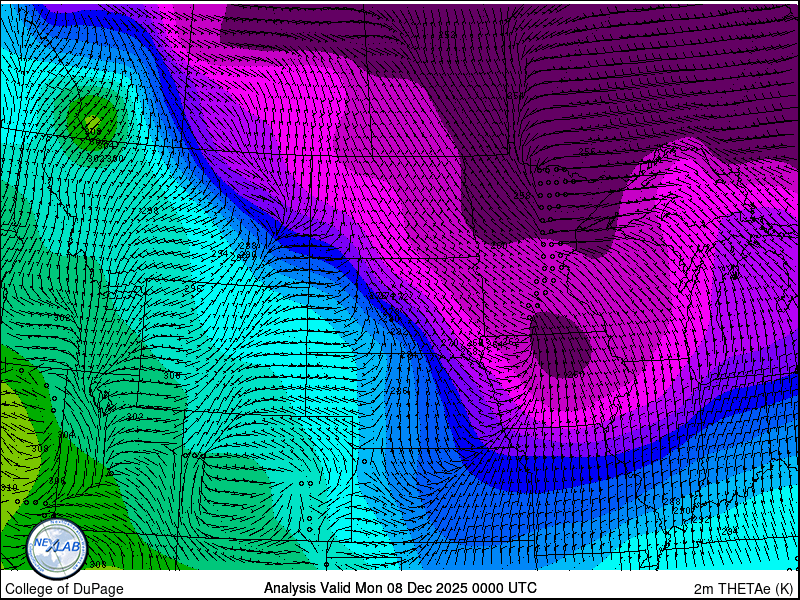Click the NEXLAB circular logo

(57, 549)
